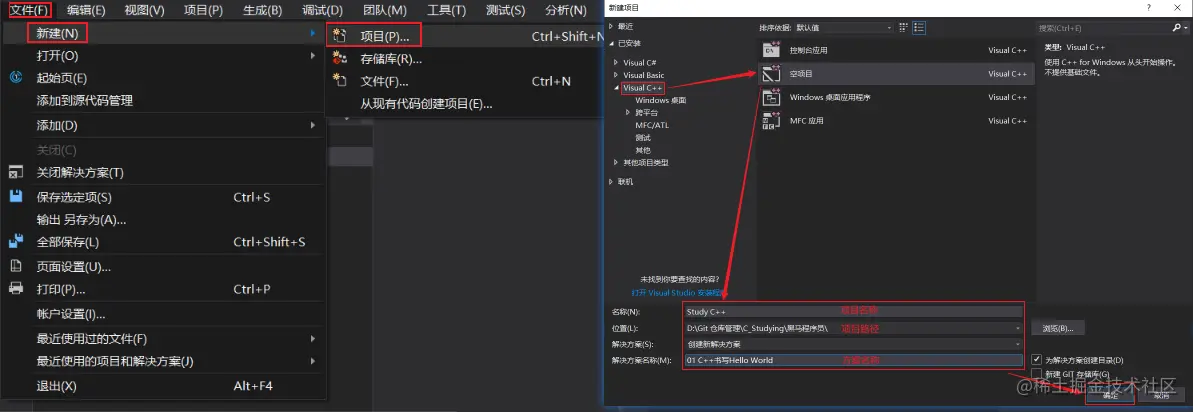1193x412 pixels.
Task: Choose 从现有代码创建项目(E)...
Action: point(426,104)
